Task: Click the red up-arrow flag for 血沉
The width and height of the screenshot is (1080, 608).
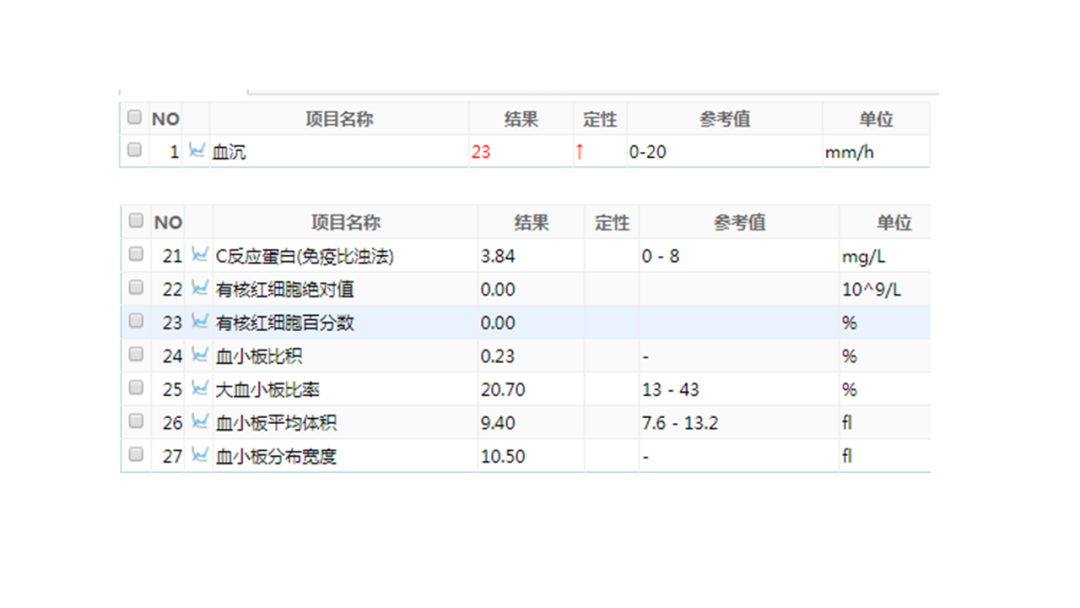Action: click(x=580, y=151)
